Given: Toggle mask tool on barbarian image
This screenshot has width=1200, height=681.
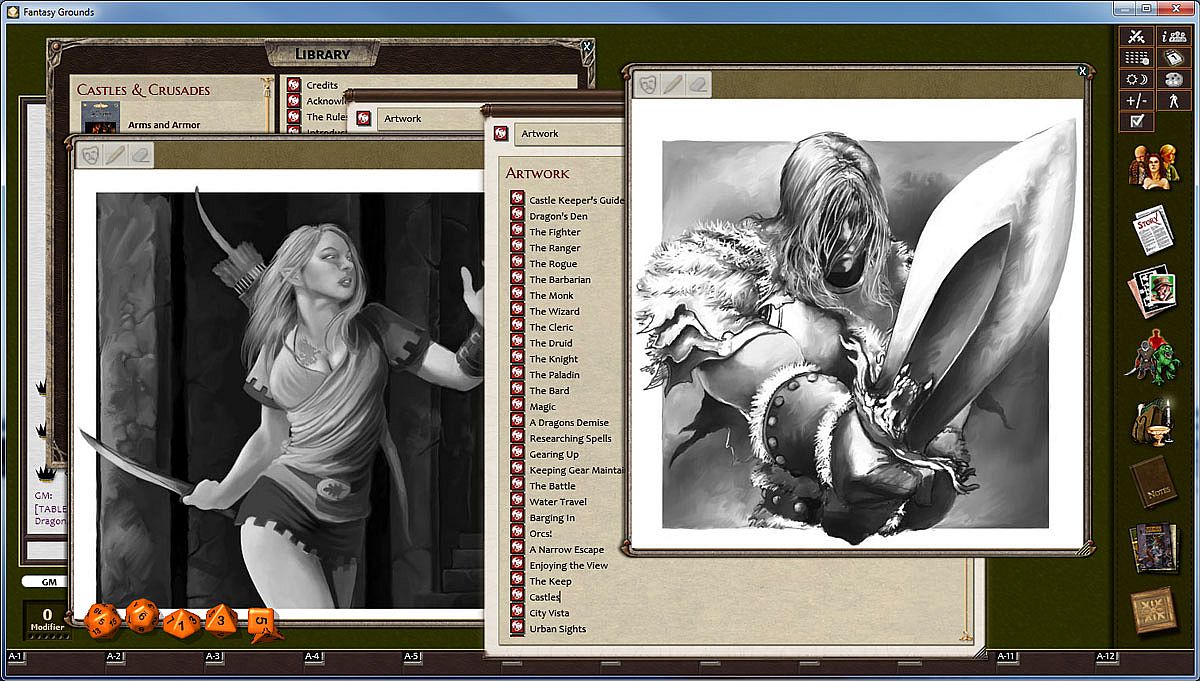Looking at the screenshot, I should pos(647,84).
